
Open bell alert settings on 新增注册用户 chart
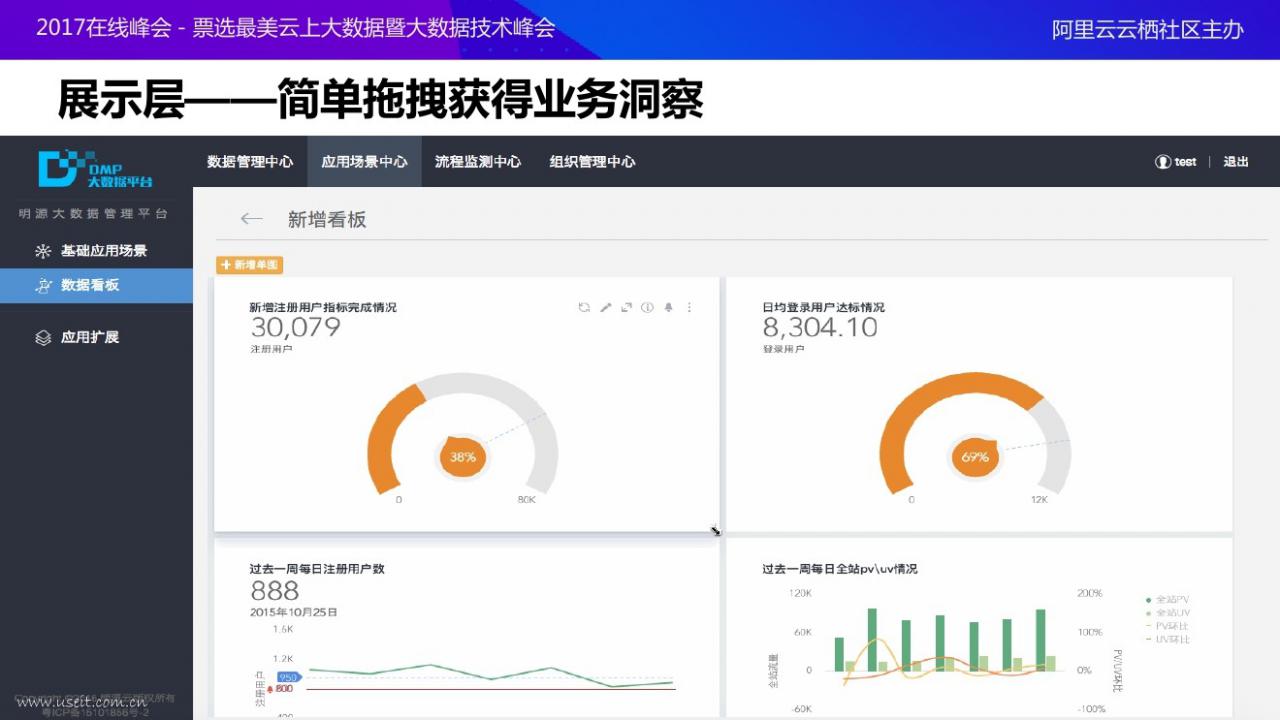668,308
